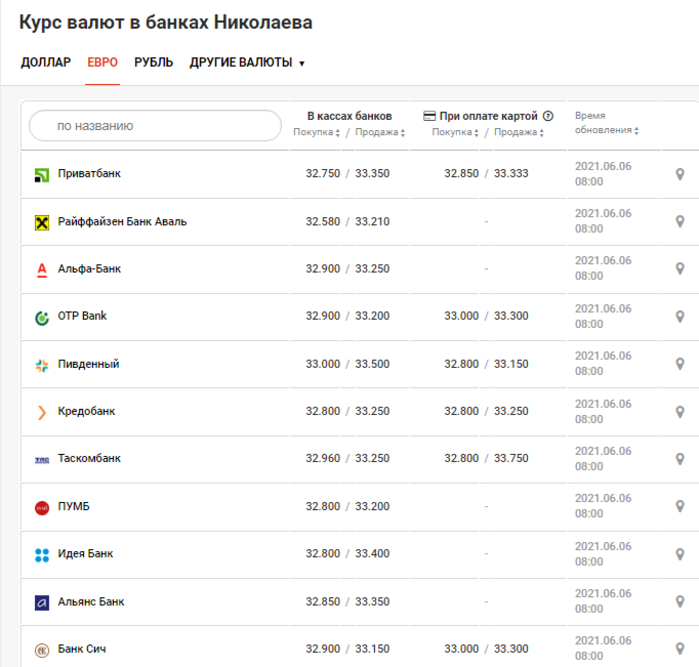Open the Приватбанк bank link
Viewport: 699px width, 667px height.
click(x=89, y=173)
